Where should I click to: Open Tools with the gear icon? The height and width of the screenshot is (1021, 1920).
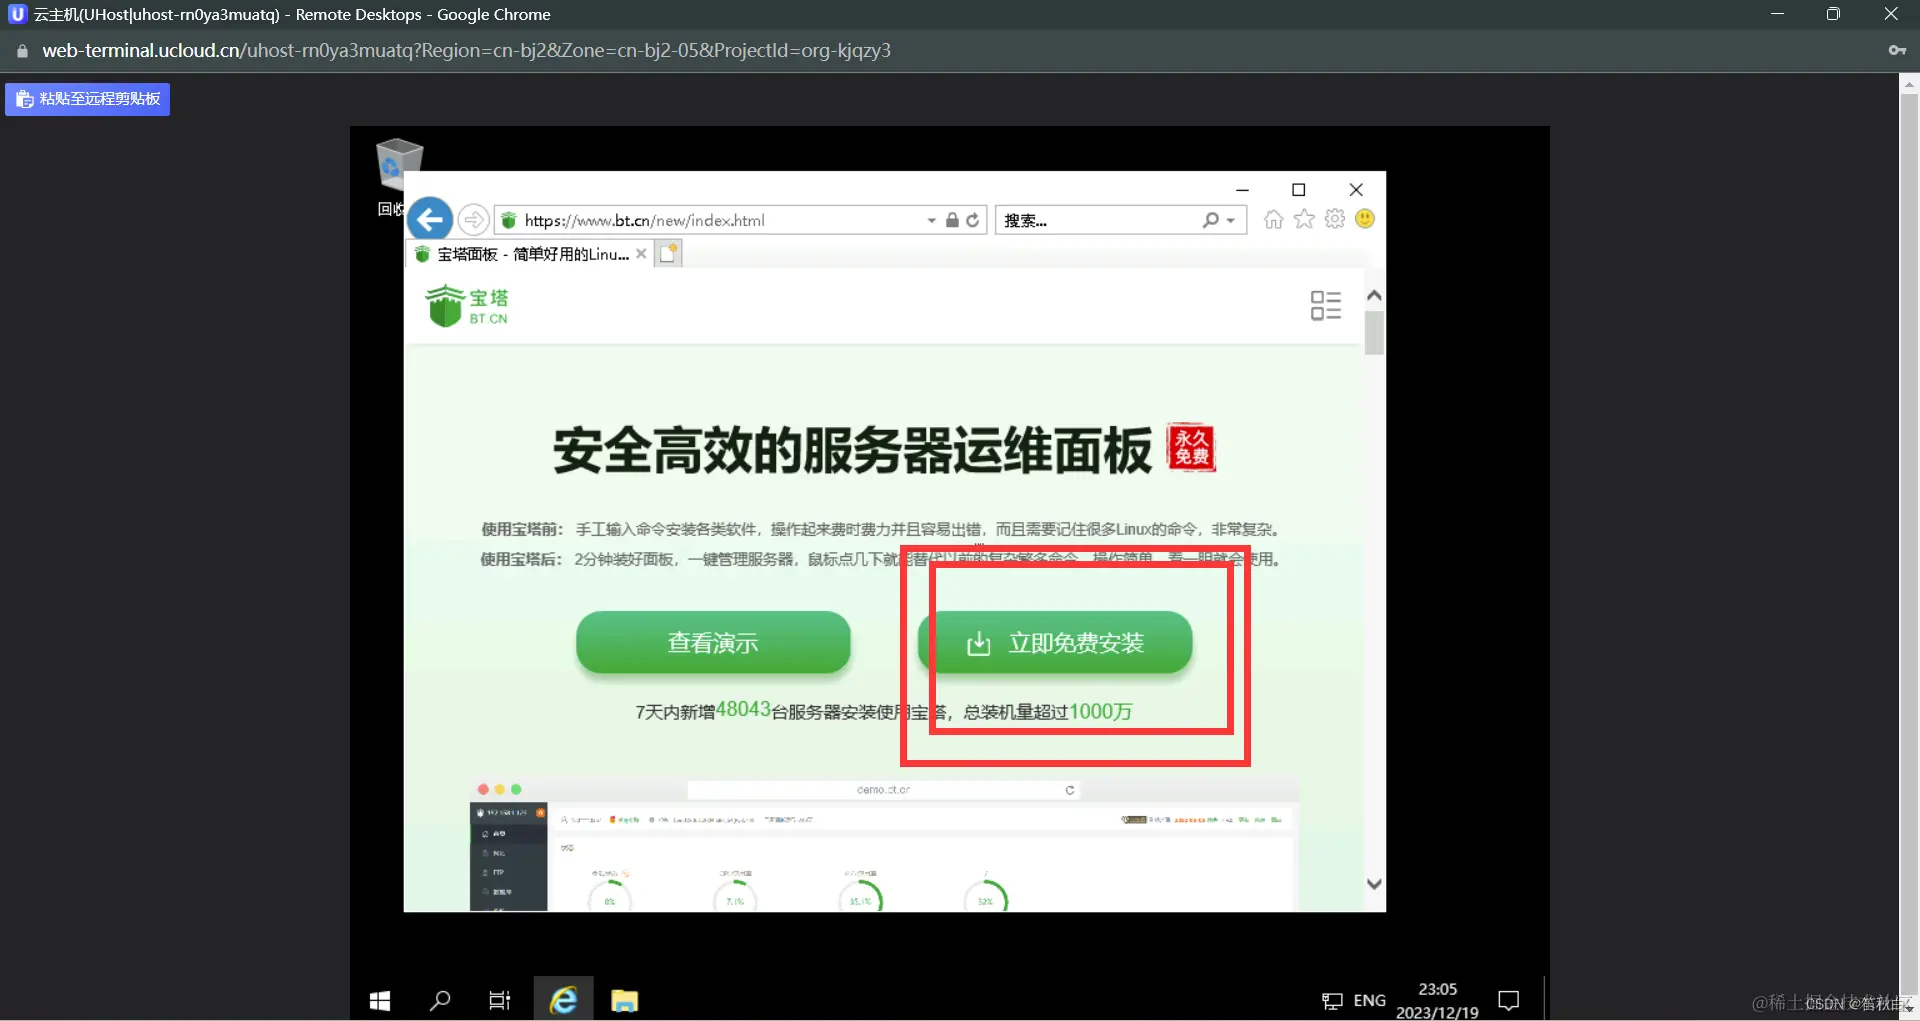pos(1334,219)
